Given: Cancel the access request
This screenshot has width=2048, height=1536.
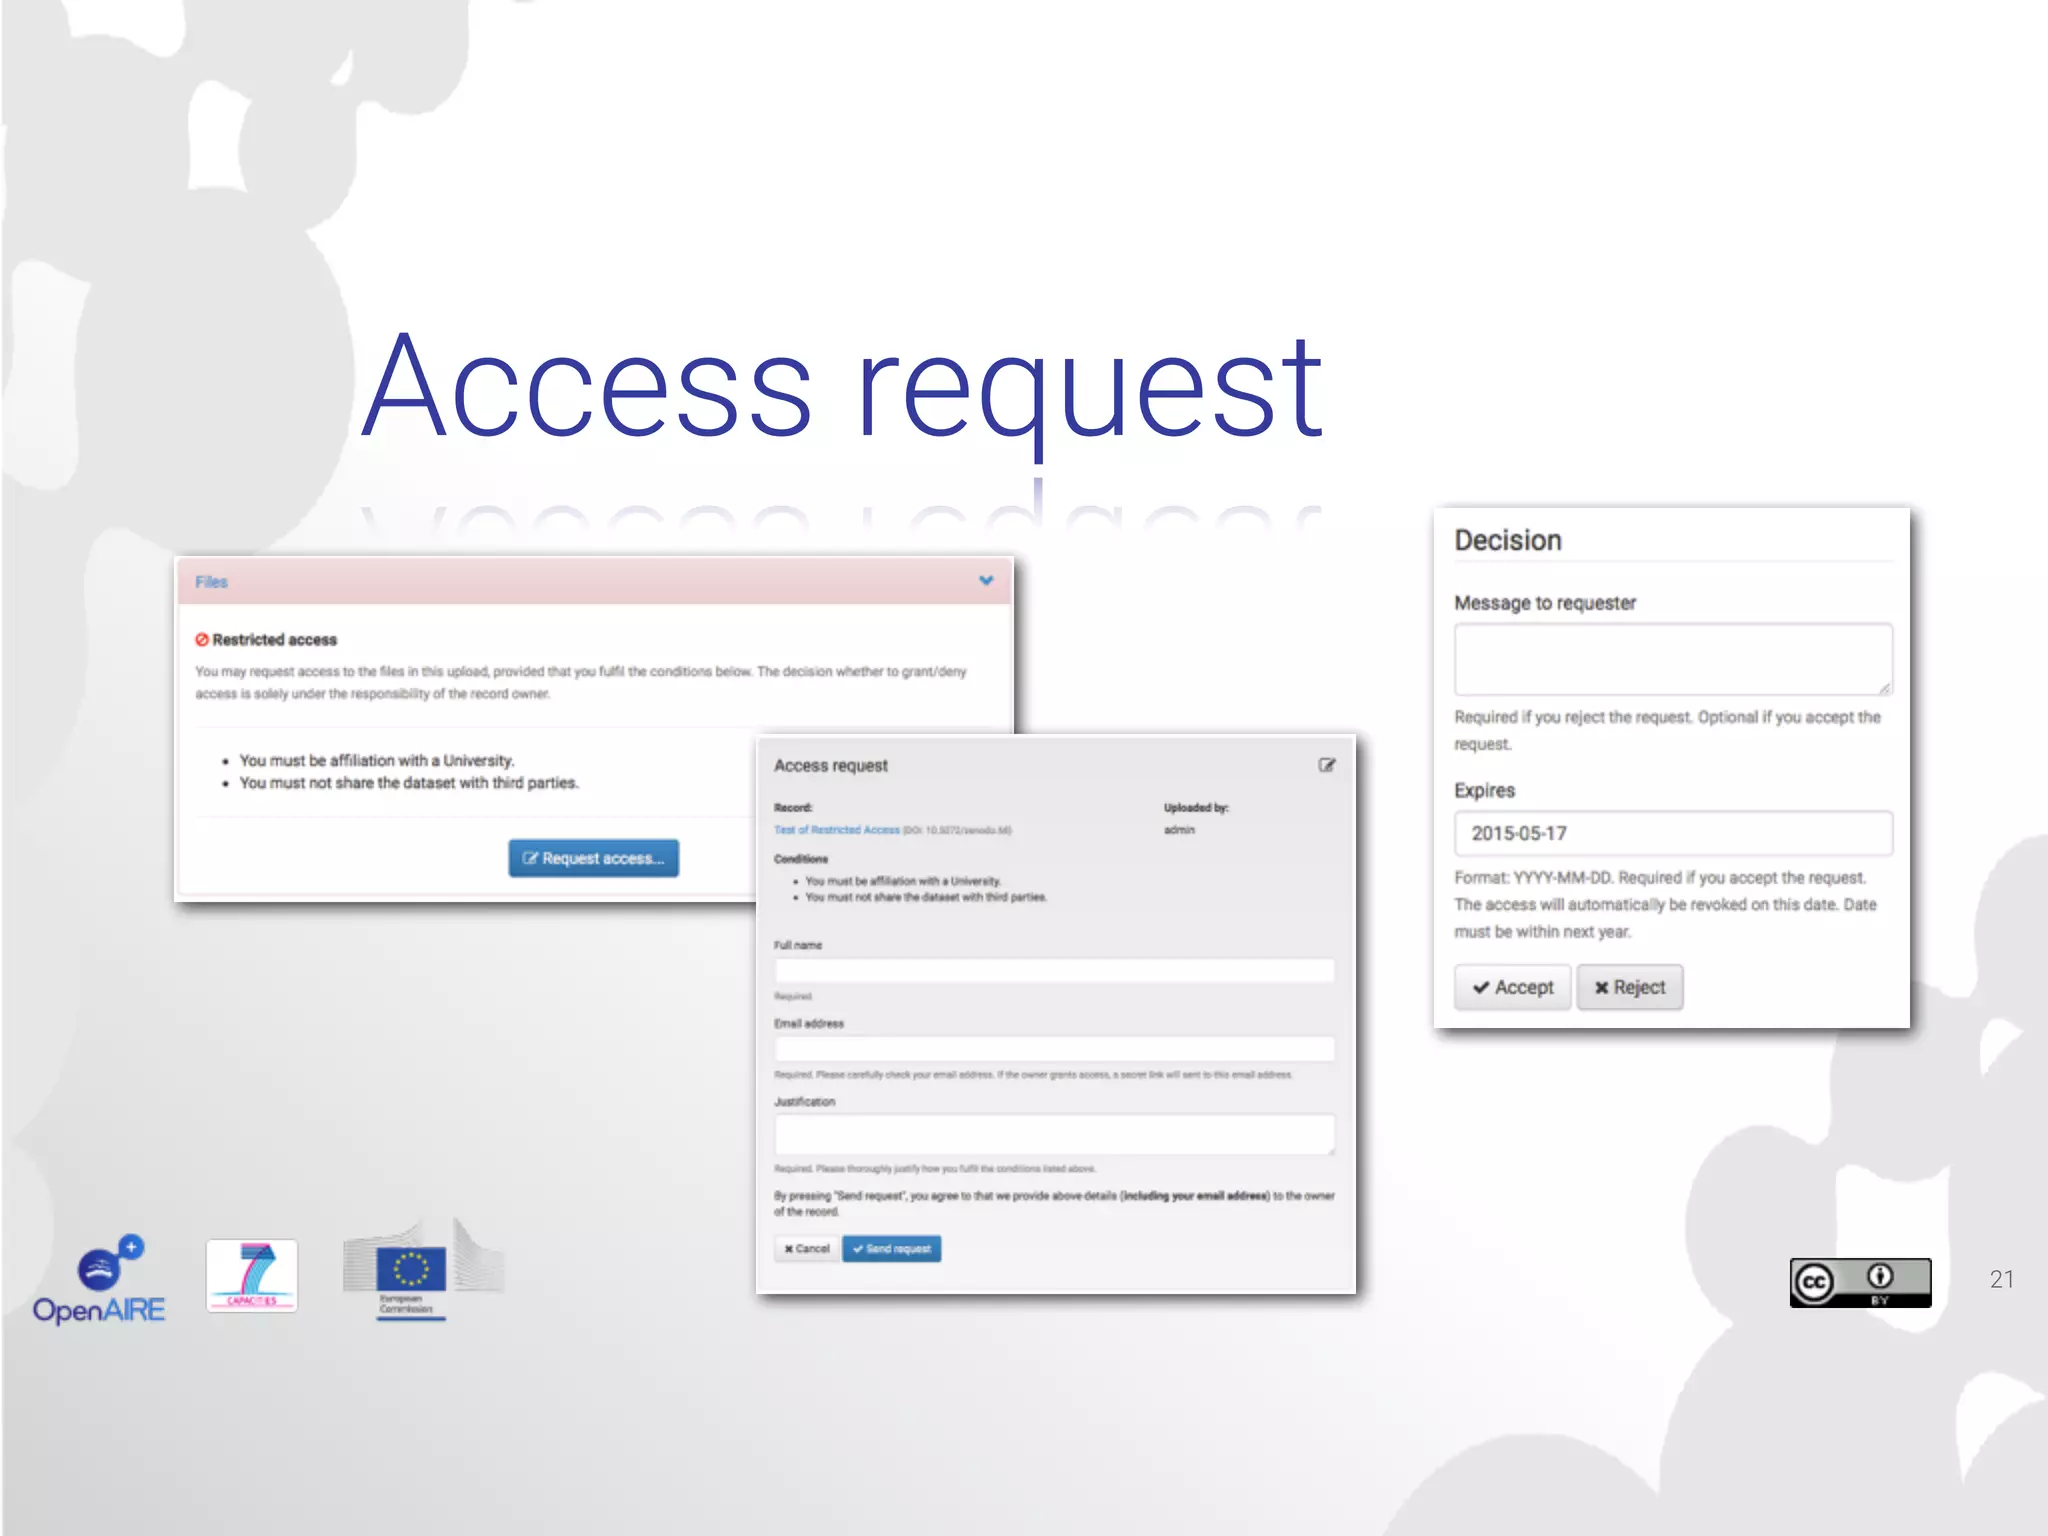Looking at the screenshot, I should (807, 1249).
